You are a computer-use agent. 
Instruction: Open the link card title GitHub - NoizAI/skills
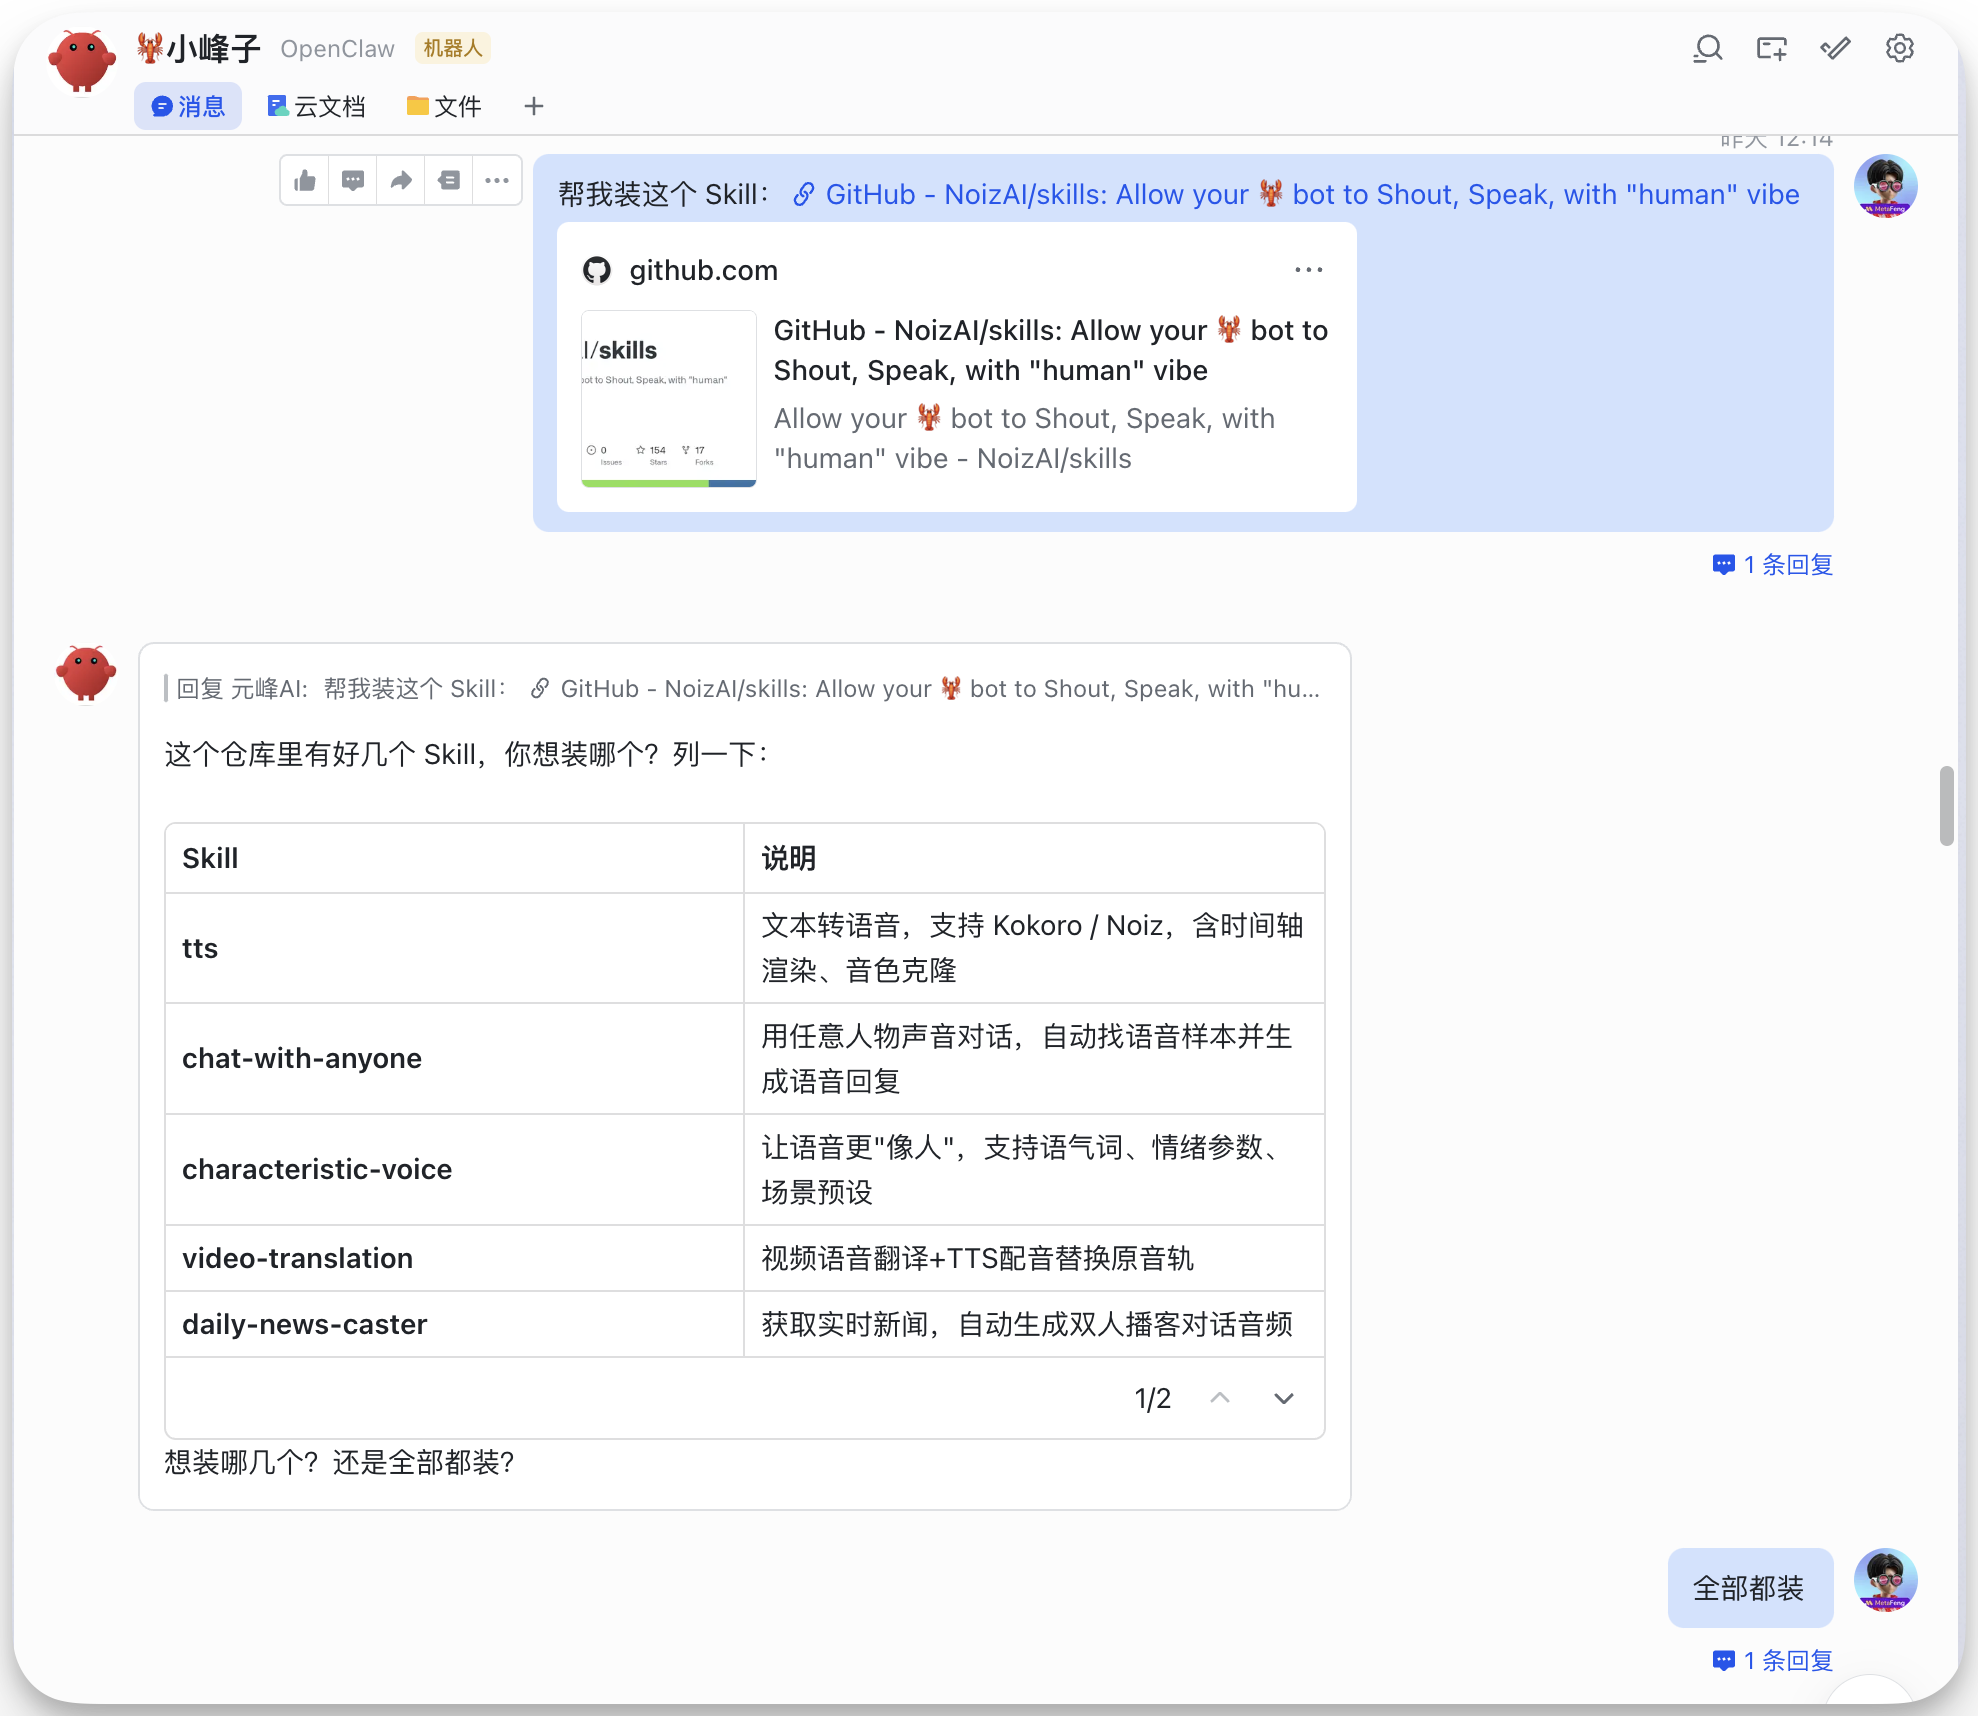[x=1051, y=350]
